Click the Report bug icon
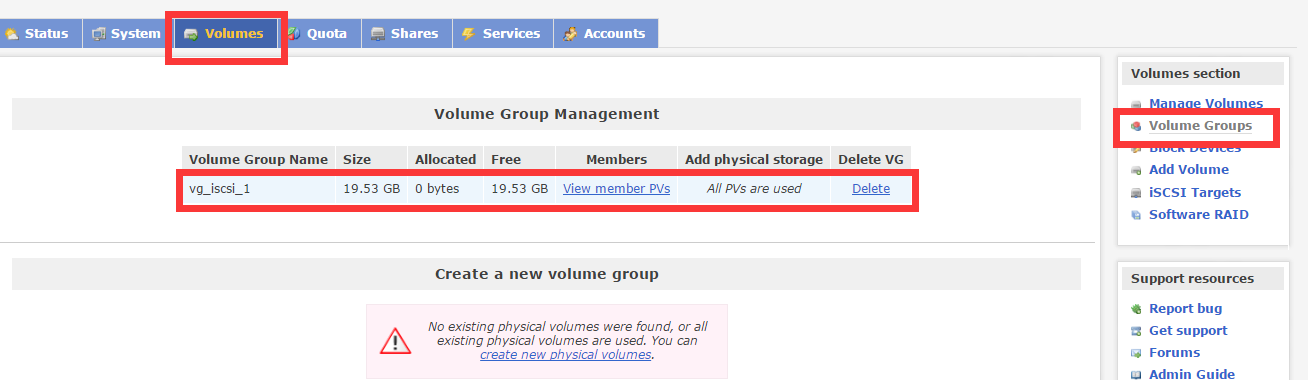1308x380 pixels. [1136, 309]
